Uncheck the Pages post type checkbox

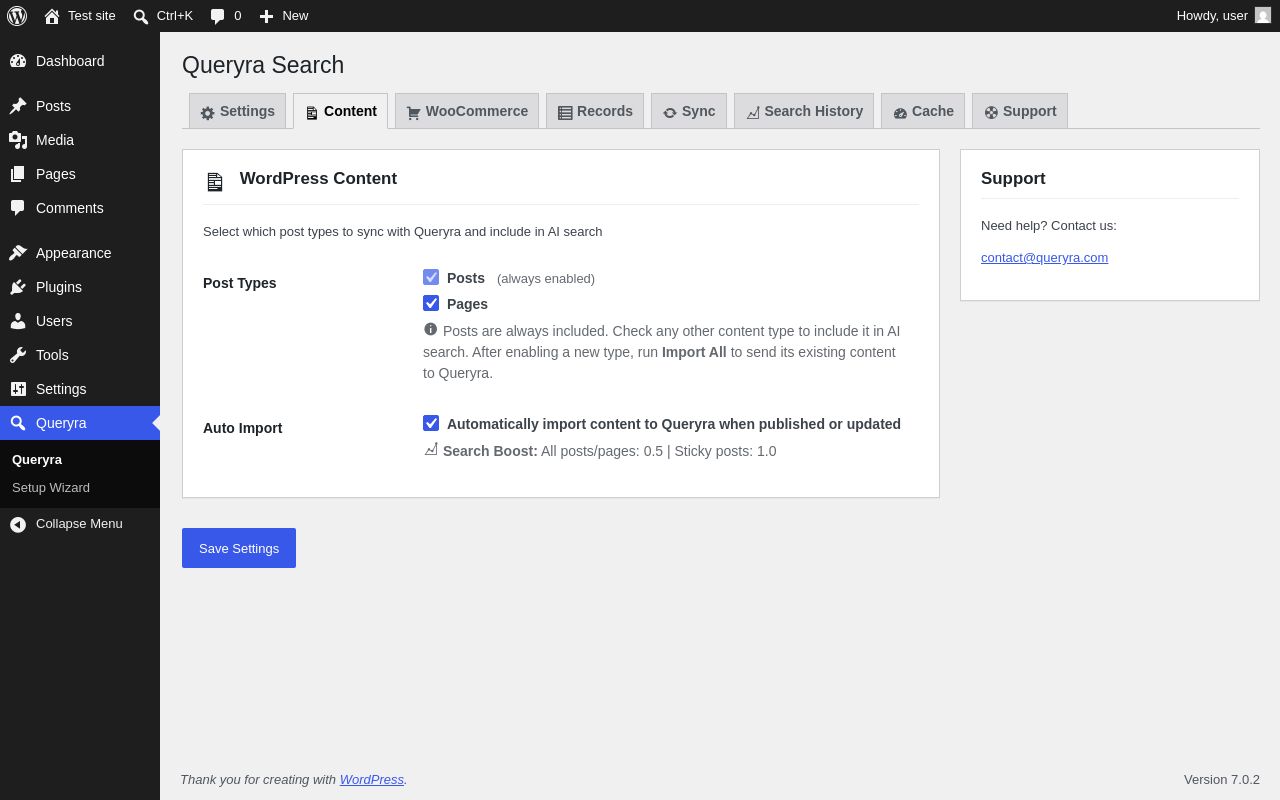point(431,303)
